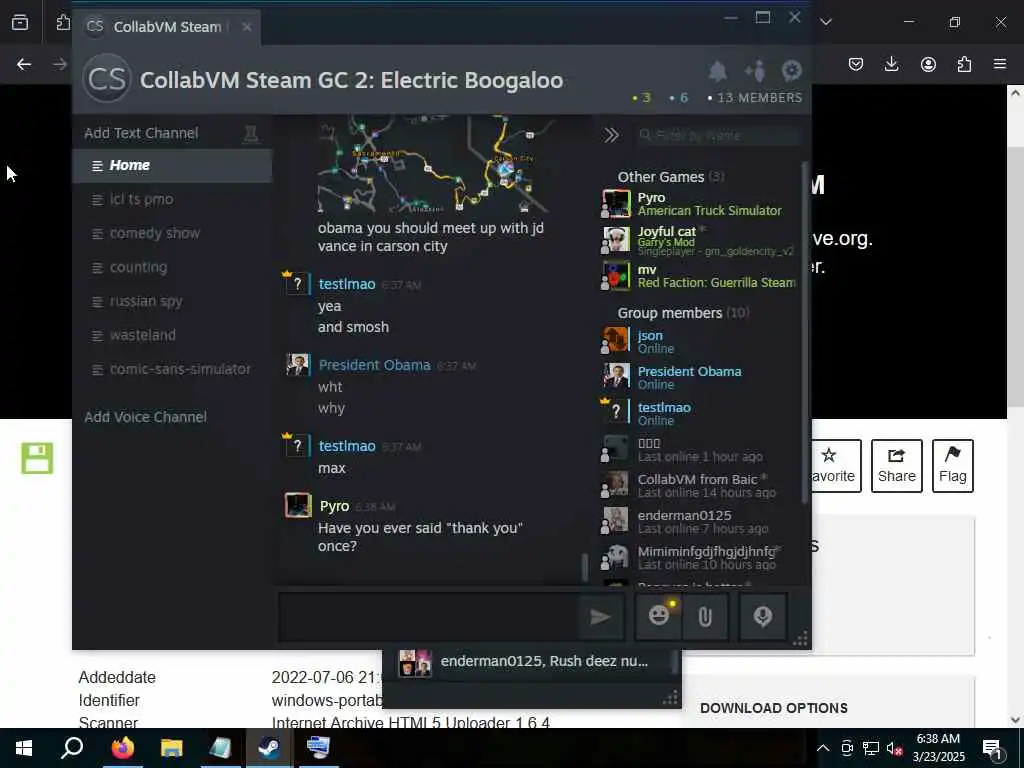Click the browser Pocket save icon
The width and height of the screenshot is (1024, 768).
click(856, 64)
